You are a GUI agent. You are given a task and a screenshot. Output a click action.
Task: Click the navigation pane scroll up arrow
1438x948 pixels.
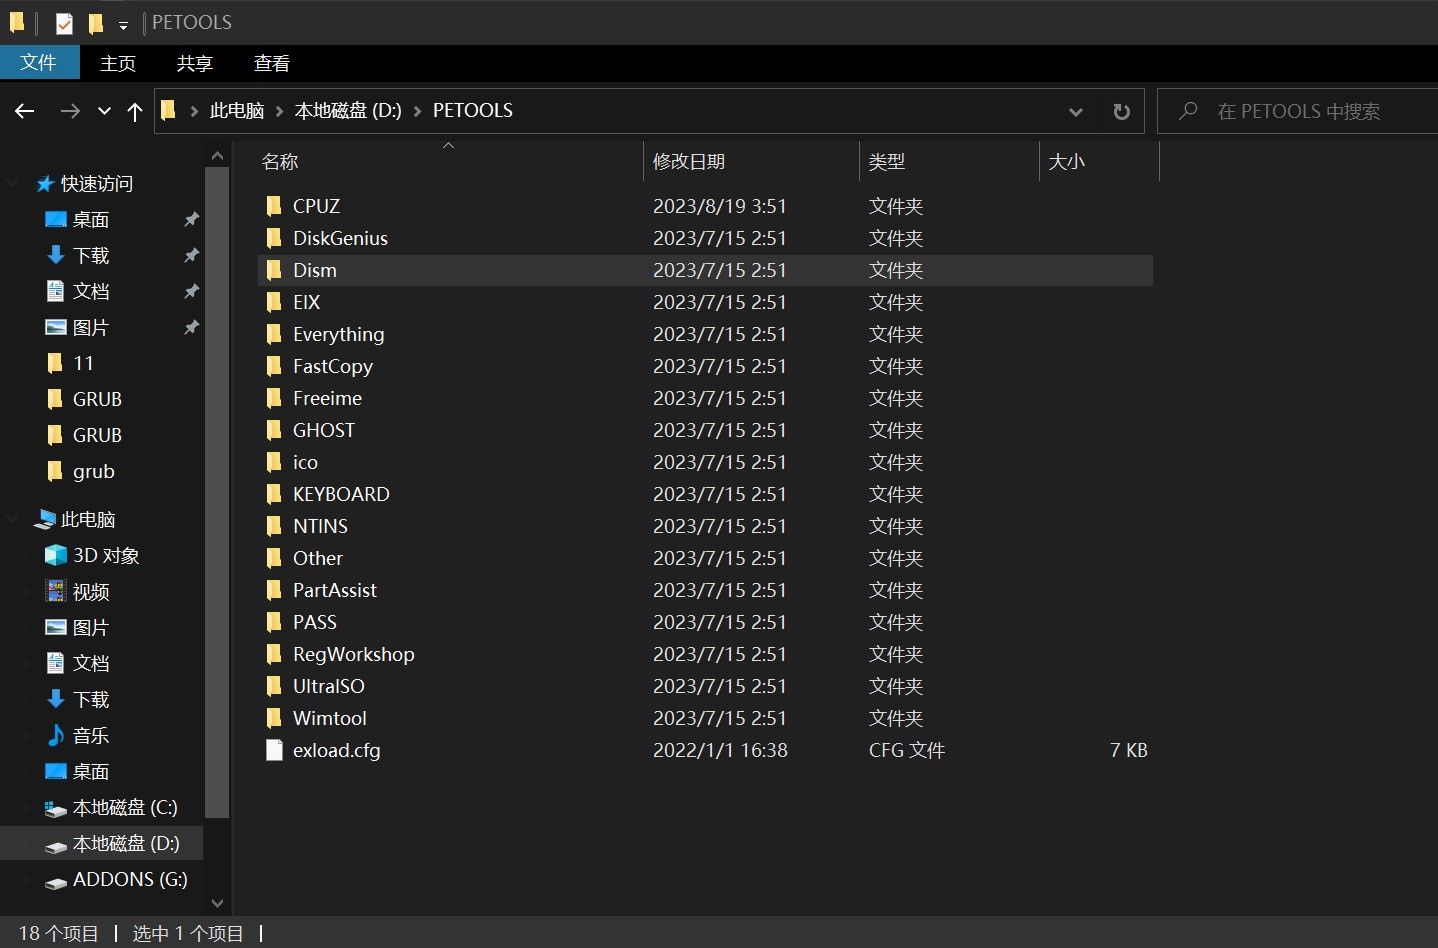[217, 155]
